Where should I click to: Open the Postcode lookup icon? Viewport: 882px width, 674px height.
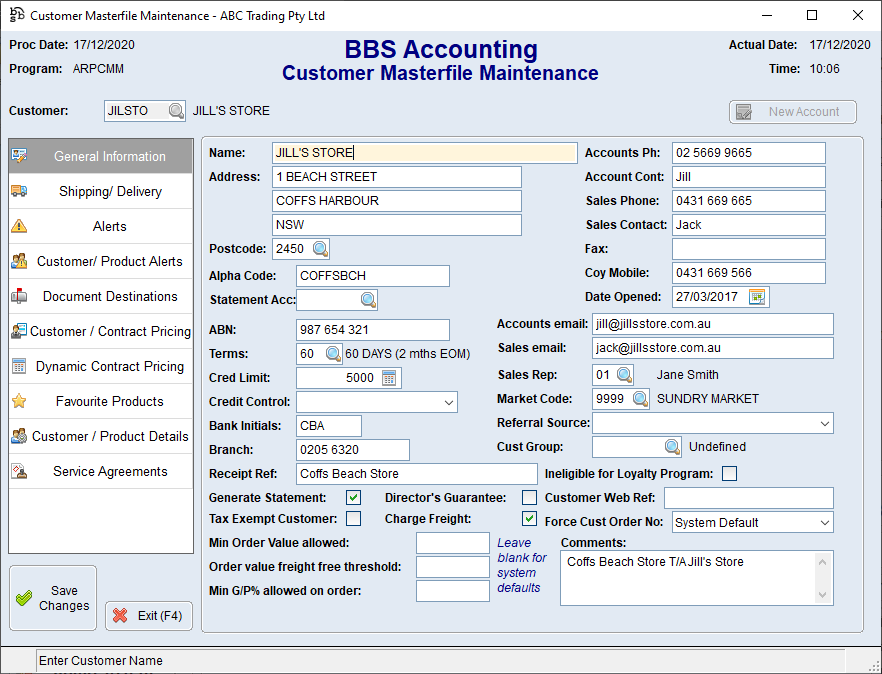point(321,248)
